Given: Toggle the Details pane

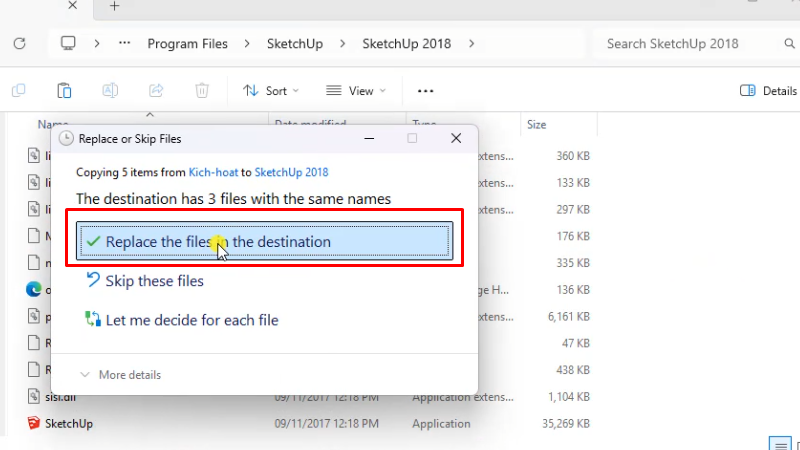Looking at the screenshot, I should pos(768,91).
